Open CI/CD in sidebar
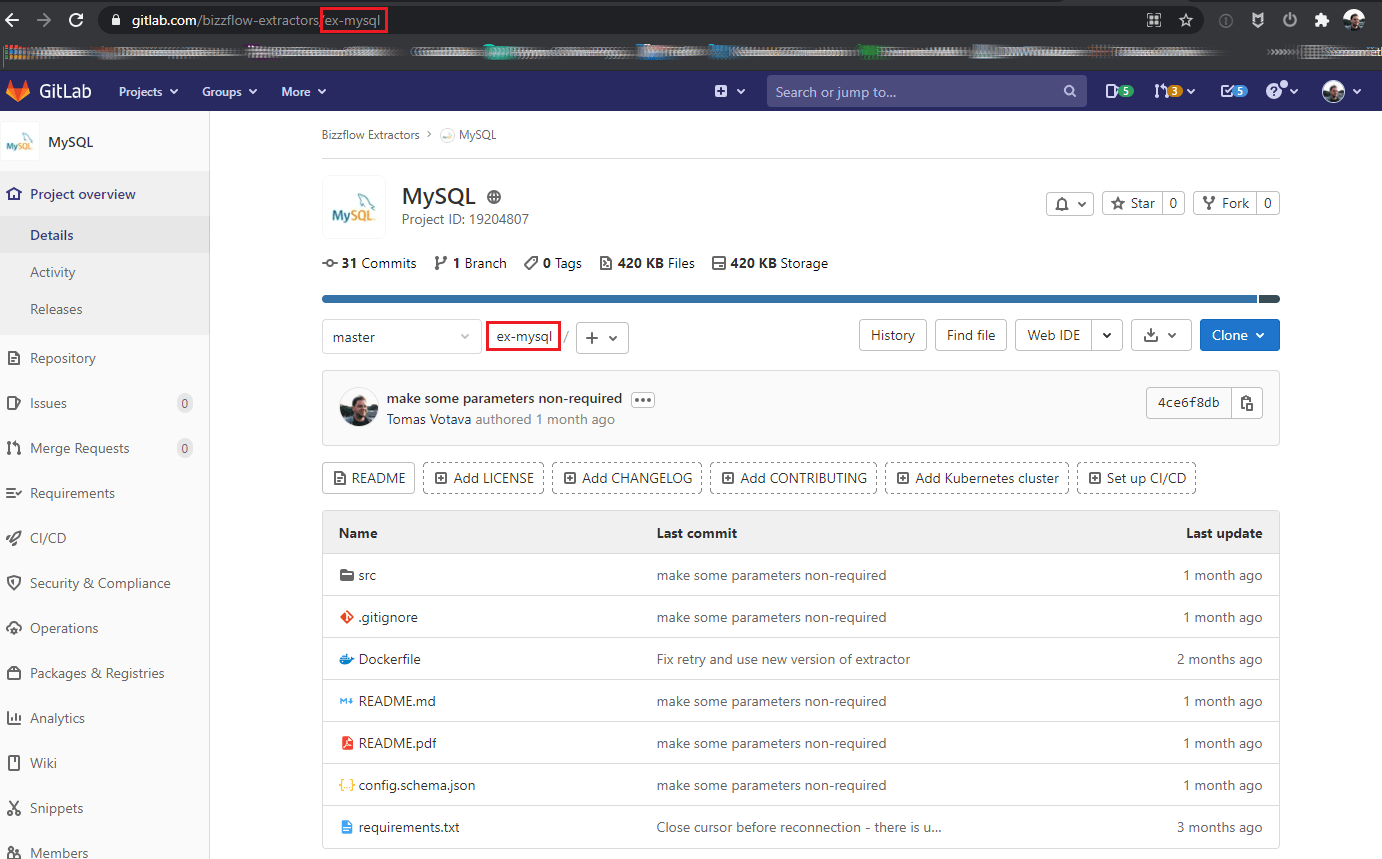This screenshot has width=1382, height=859. (105, 538)
